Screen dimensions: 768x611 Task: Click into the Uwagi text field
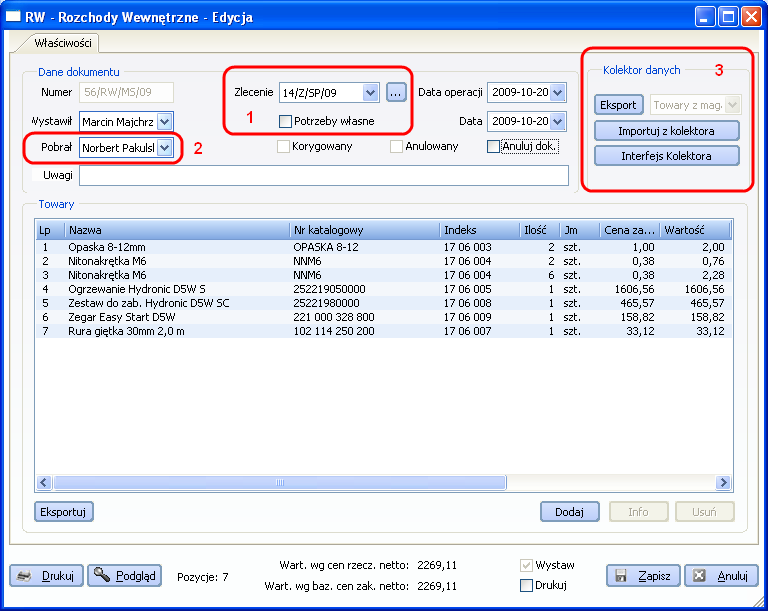click(x=324, y=175)
